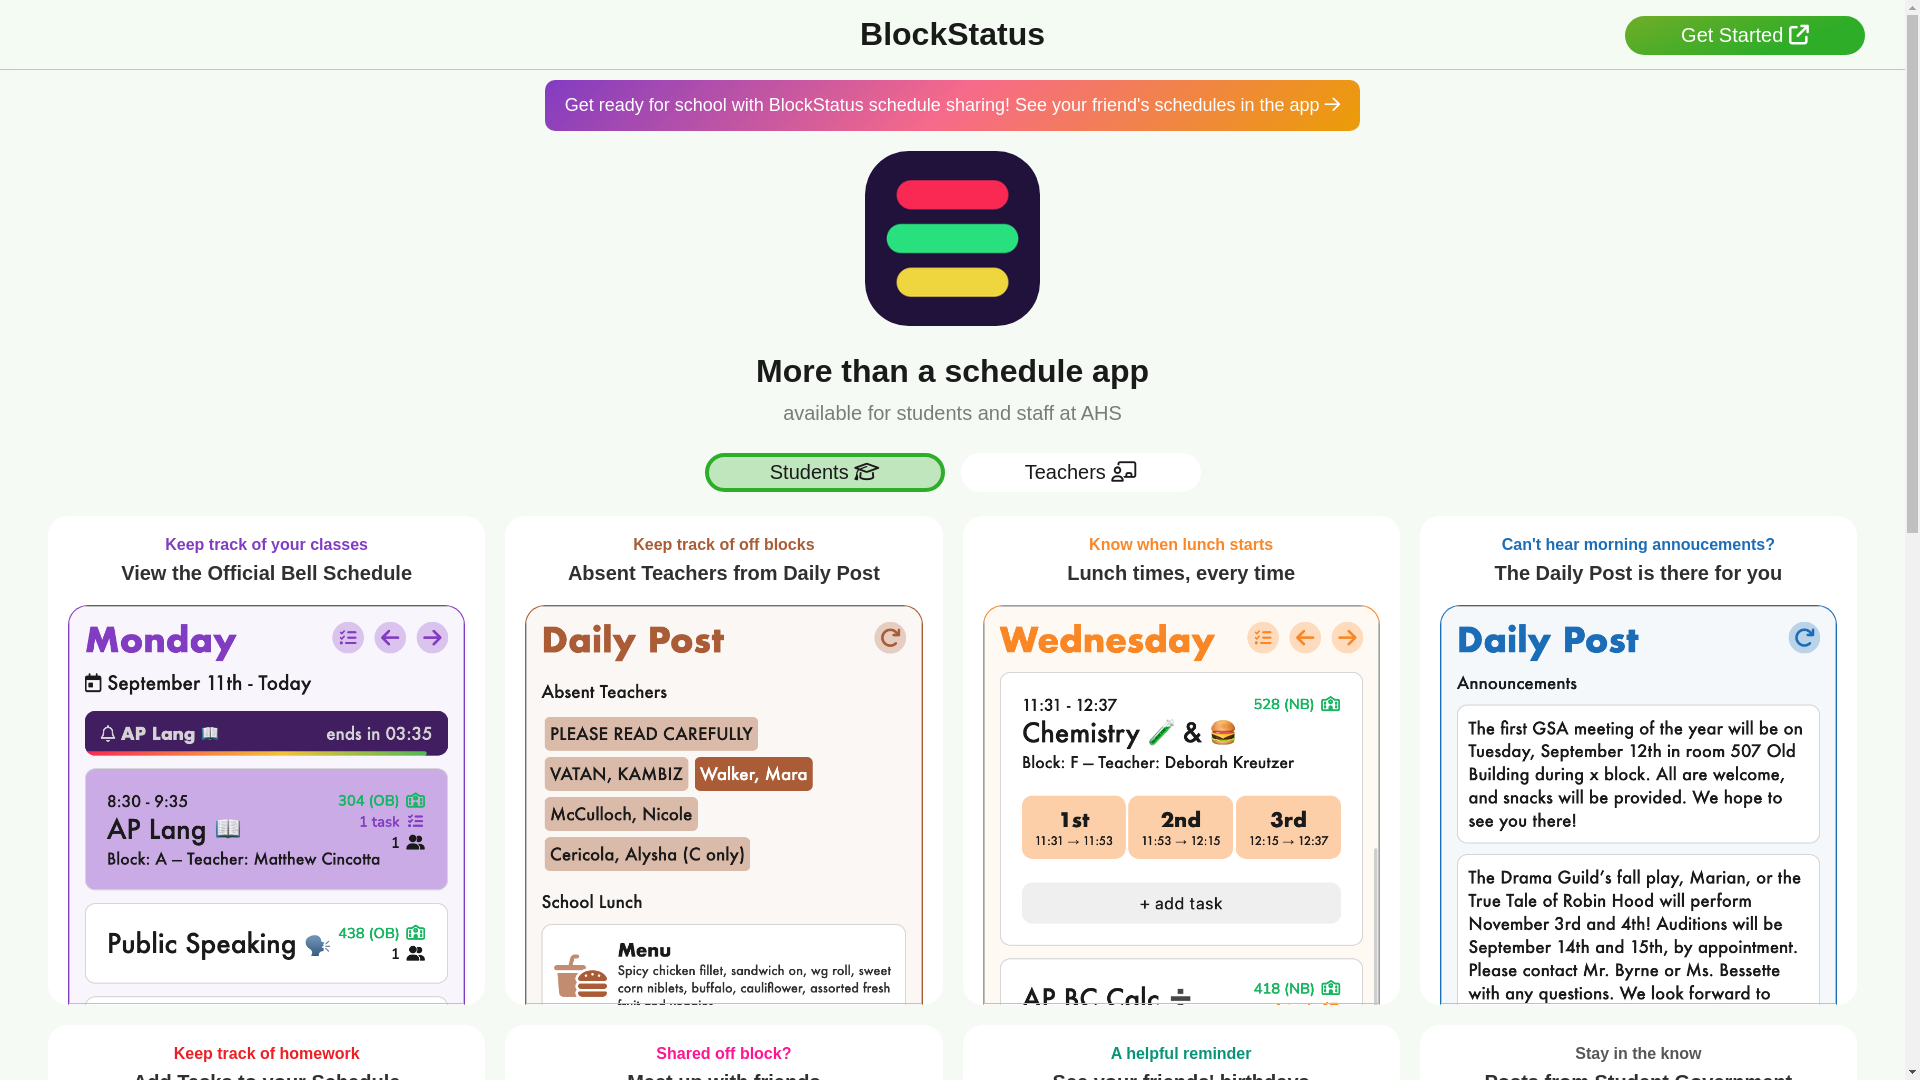The image size is (1920, 1080).
Task: Click the next day arrow on Wednesday card
Action: [x=1347, y=638]
